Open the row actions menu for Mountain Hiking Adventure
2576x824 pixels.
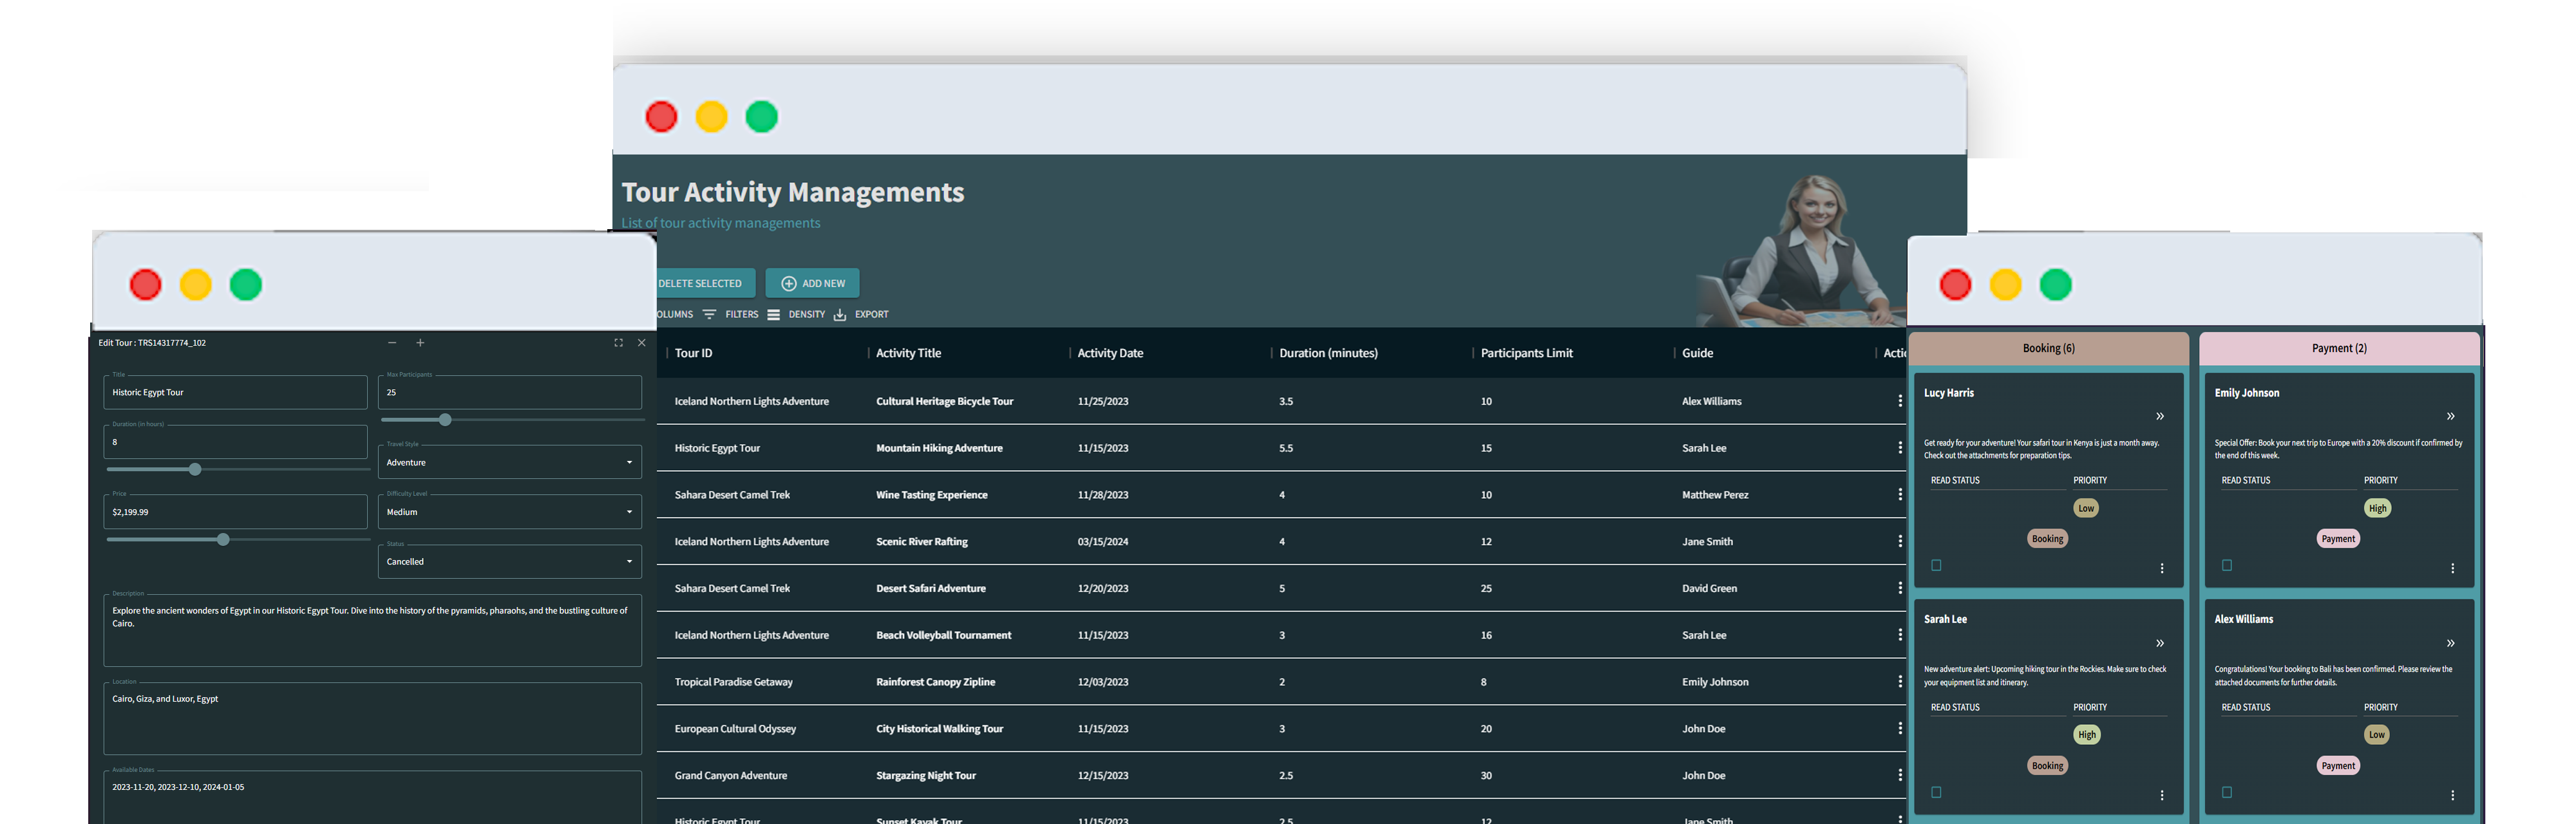[1899, 448]
